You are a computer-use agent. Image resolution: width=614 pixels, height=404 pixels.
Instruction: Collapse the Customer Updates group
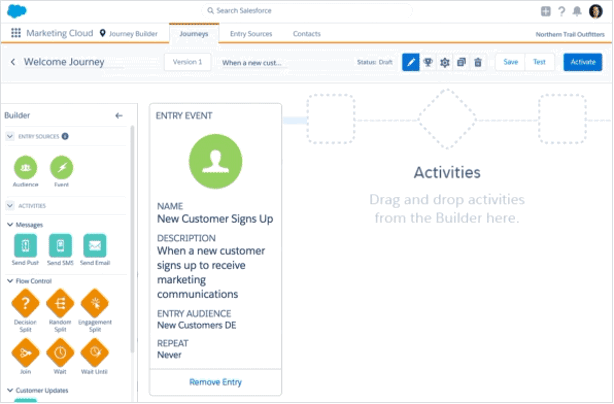[x=10, y=390]
